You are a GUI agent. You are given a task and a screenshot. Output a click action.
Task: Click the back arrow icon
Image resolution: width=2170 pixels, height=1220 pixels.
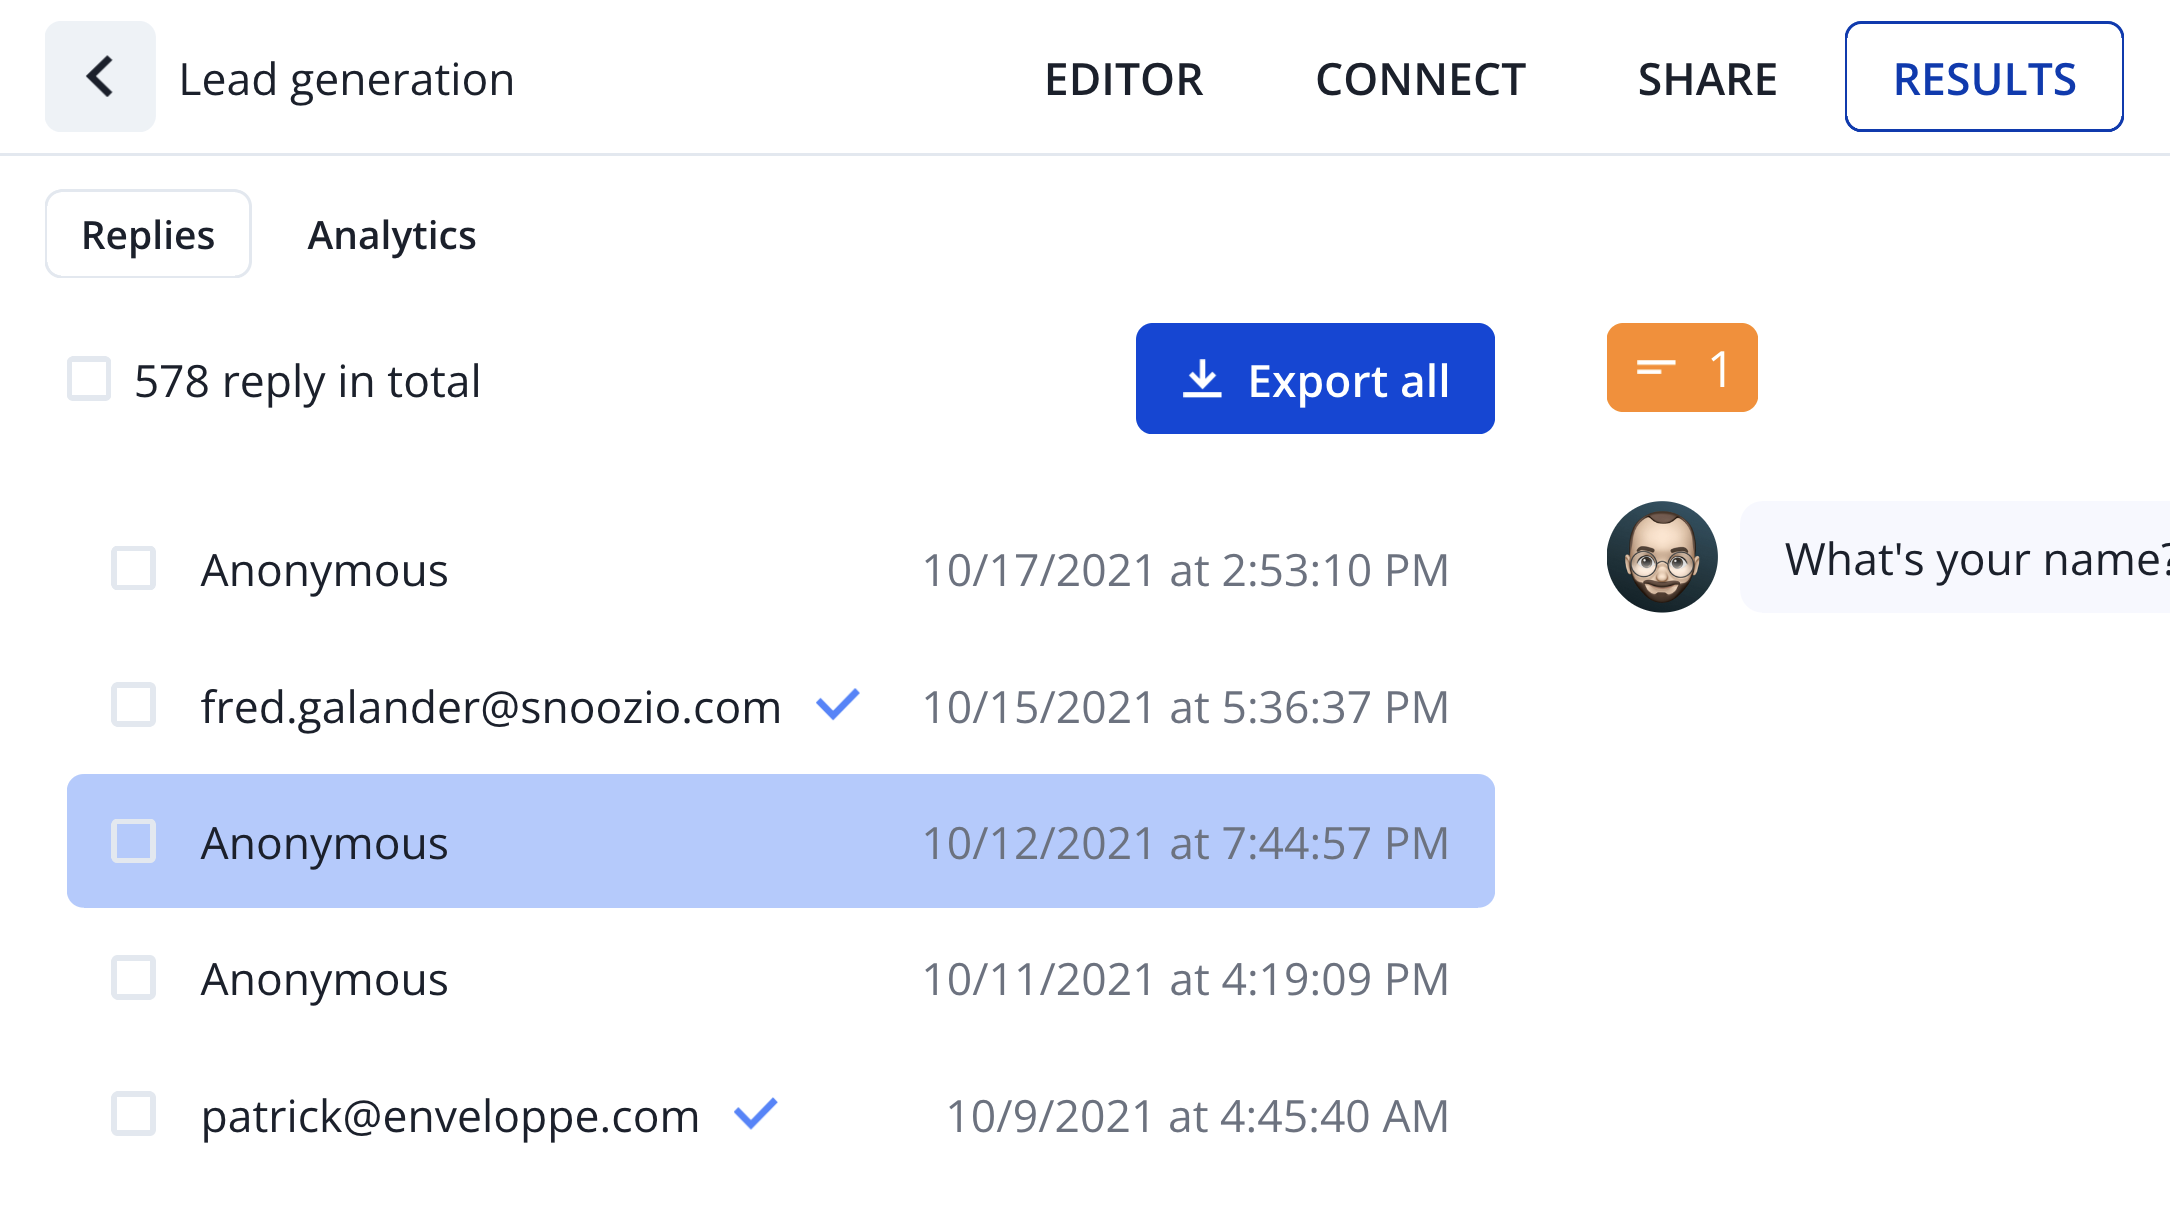tap(100, 77)
